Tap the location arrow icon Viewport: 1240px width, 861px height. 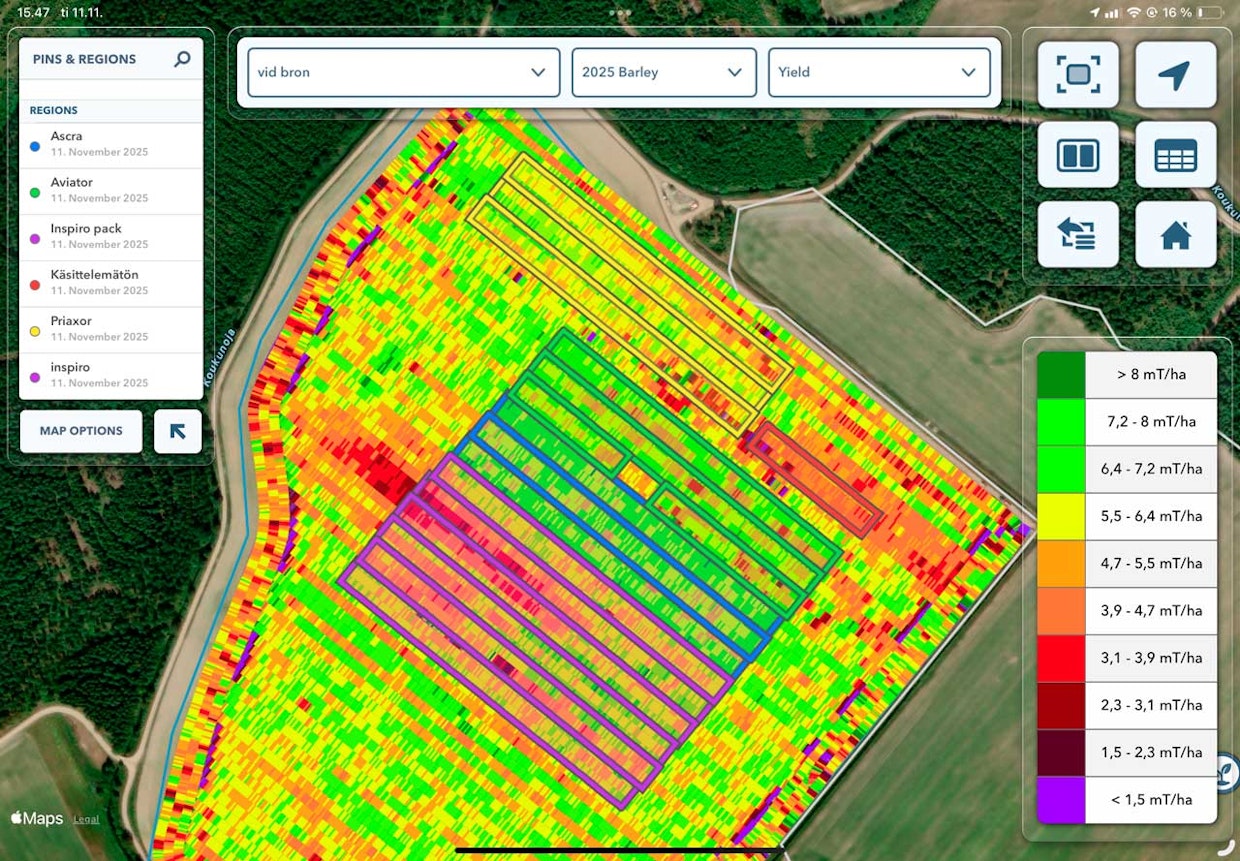[1176, 75]
